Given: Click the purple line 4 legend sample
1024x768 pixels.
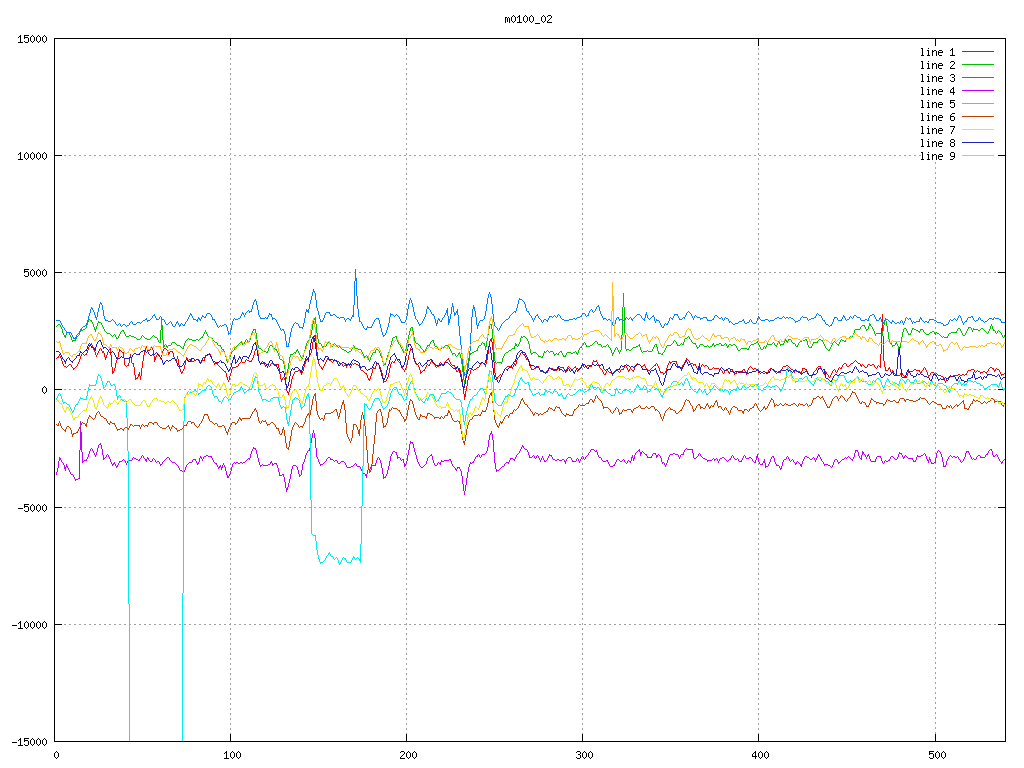Looking at the screenshot, I should (x=978, y=91).
